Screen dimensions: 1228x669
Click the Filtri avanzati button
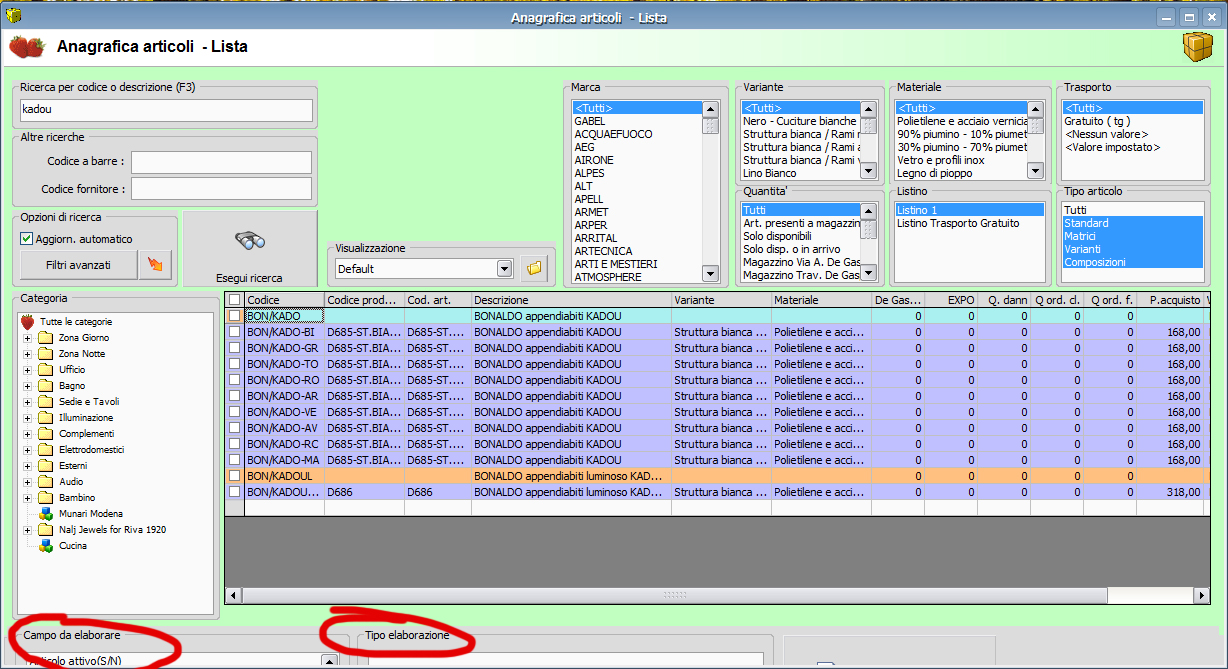click(78, 265)
